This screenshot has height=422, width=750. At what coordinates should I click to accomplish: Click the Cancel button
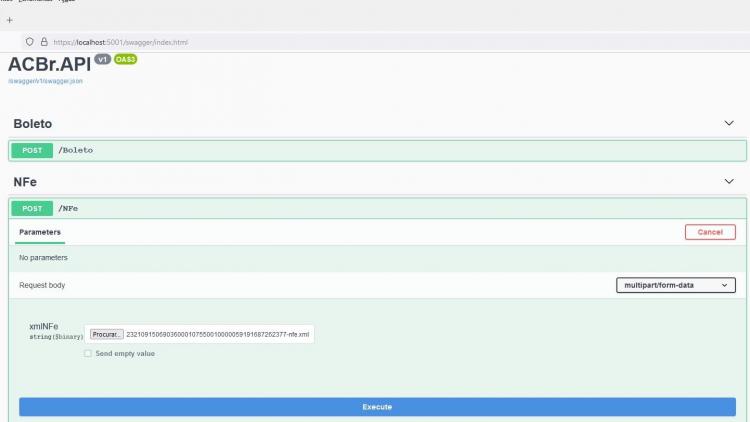pos(710,232)
